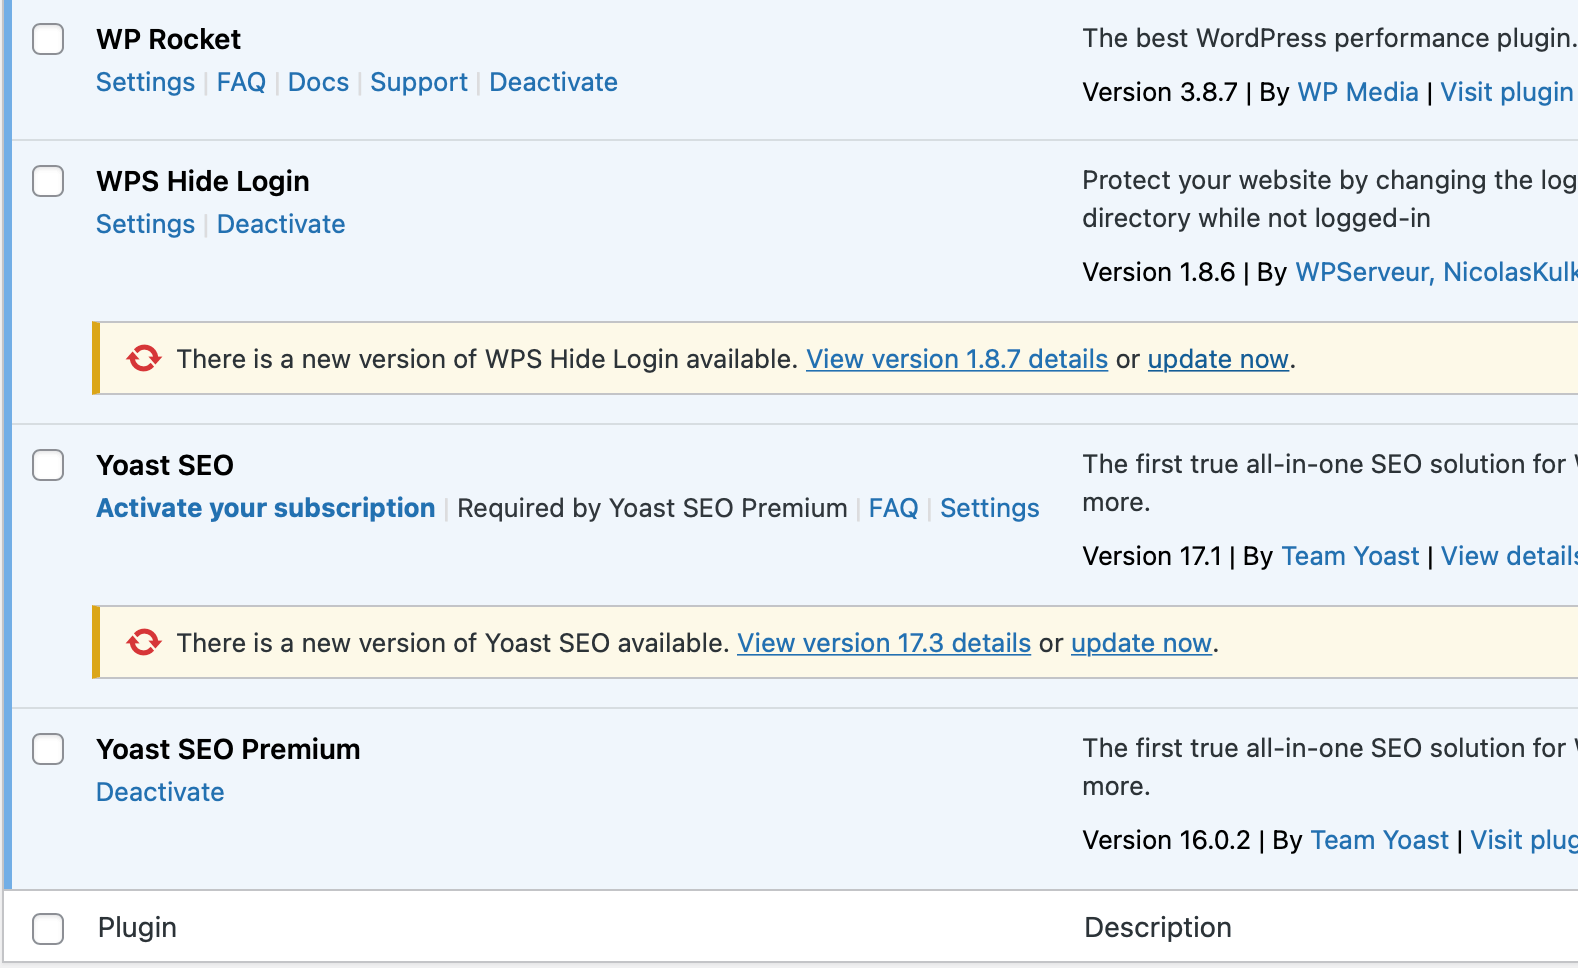The image size is (1578, 968).
Task: Click Activate your subscription for Yoast
Action: pos(266,508)
